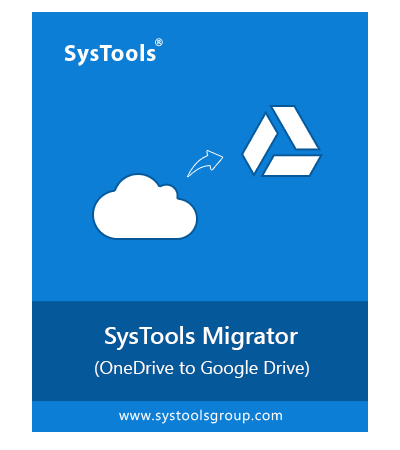Open the www.systoolsgroup.com link

(x=201, y=416)
